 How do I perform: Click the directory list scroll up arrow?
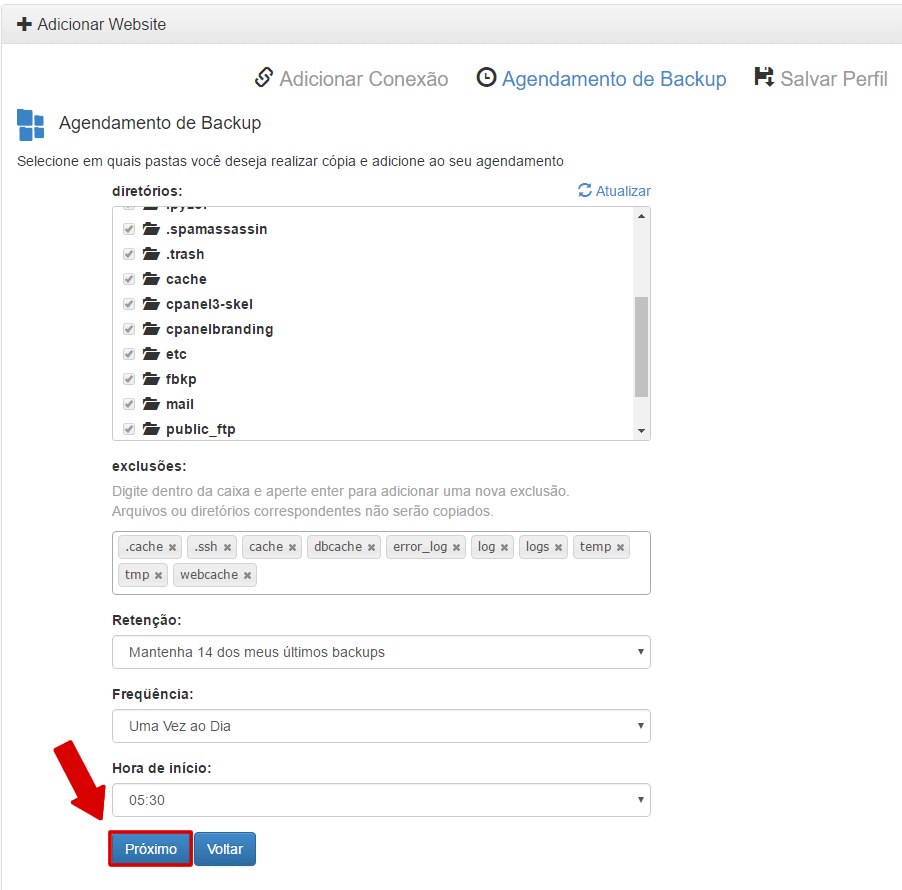pyautogui.click(x=641, y=216)
